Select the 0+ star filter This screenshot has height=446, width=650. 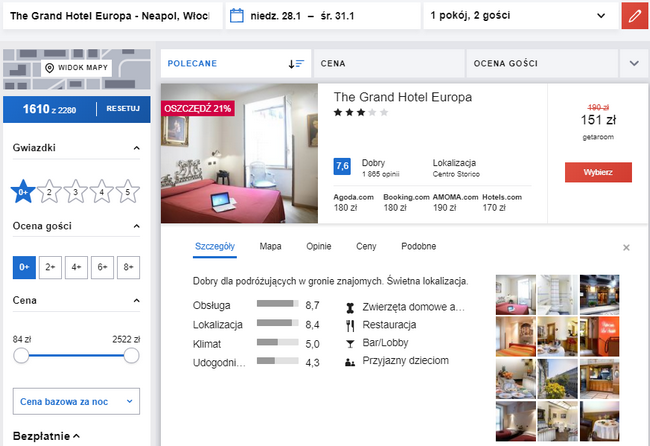(23, 191)
